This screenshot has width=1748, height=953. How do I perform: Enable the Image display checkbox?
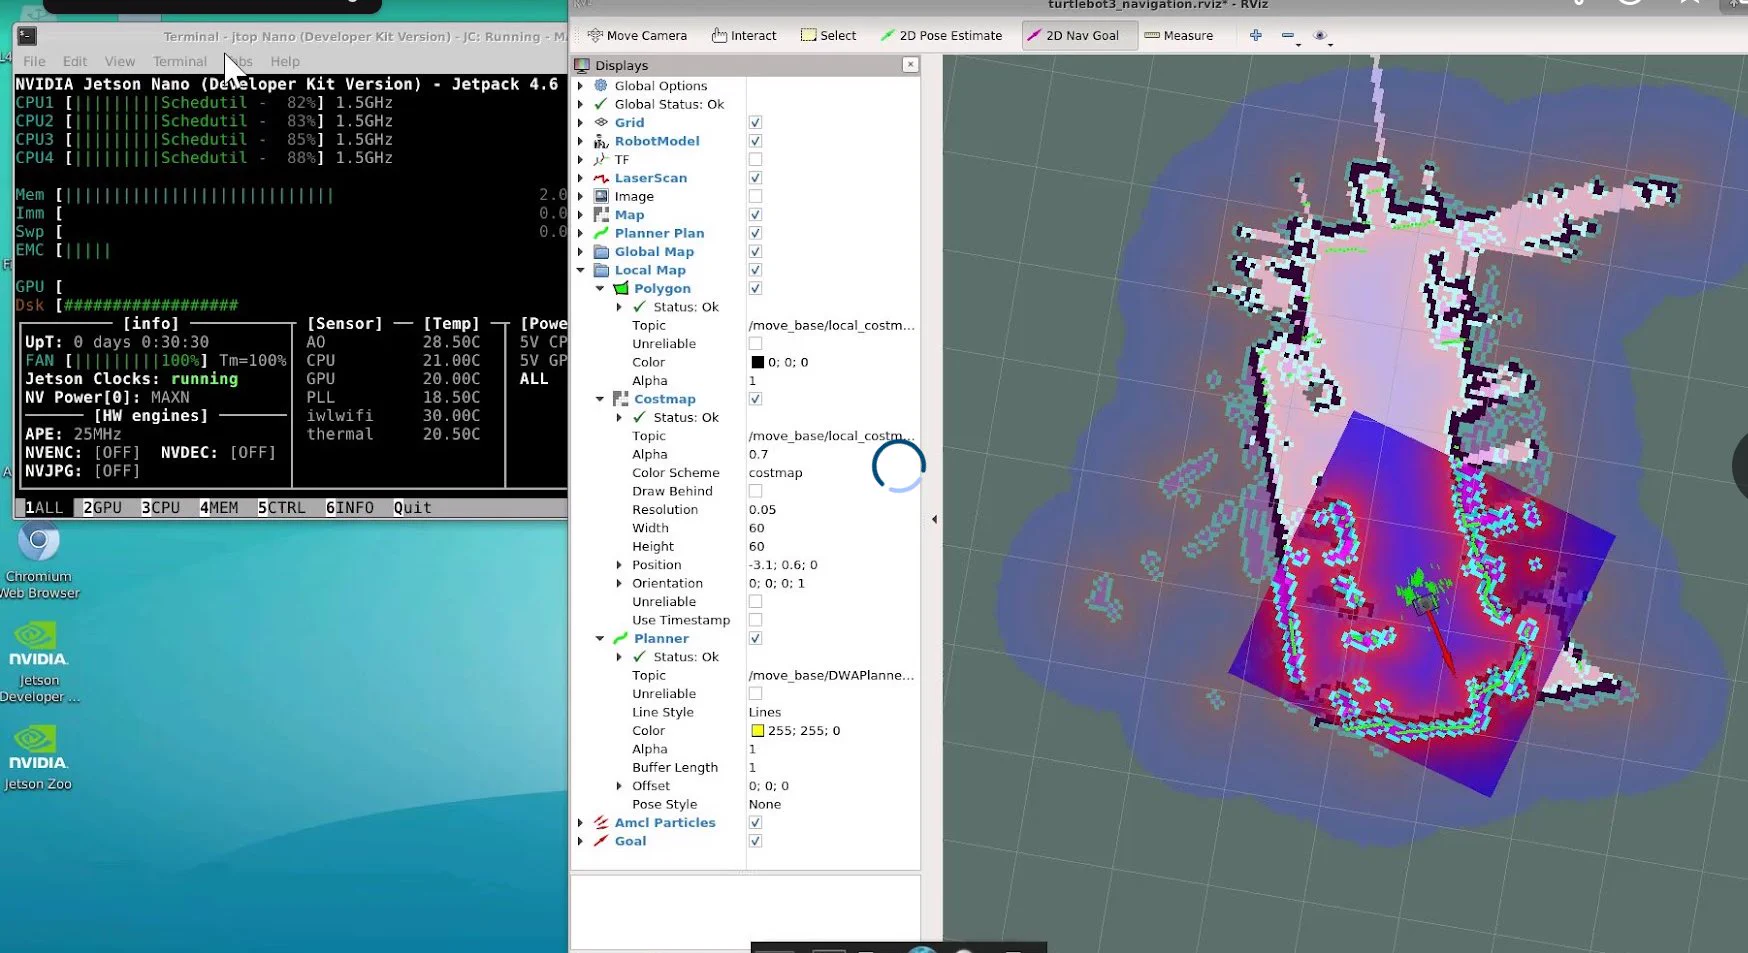[x=755, y=197]
